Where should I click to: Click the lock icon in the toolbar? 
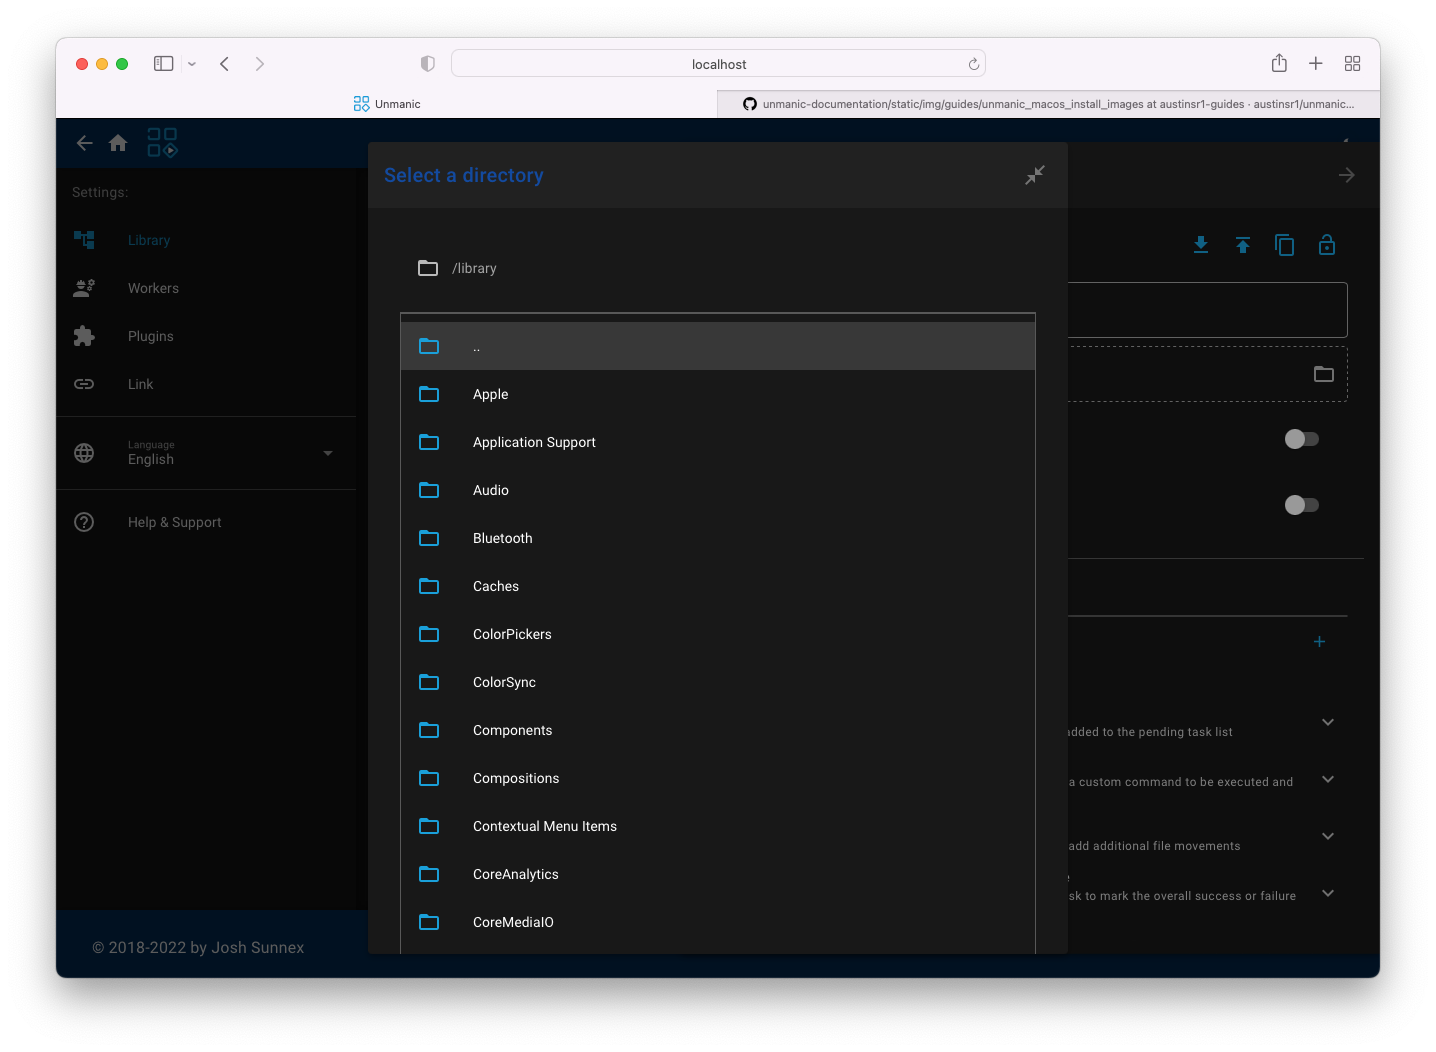(1327, 245)
